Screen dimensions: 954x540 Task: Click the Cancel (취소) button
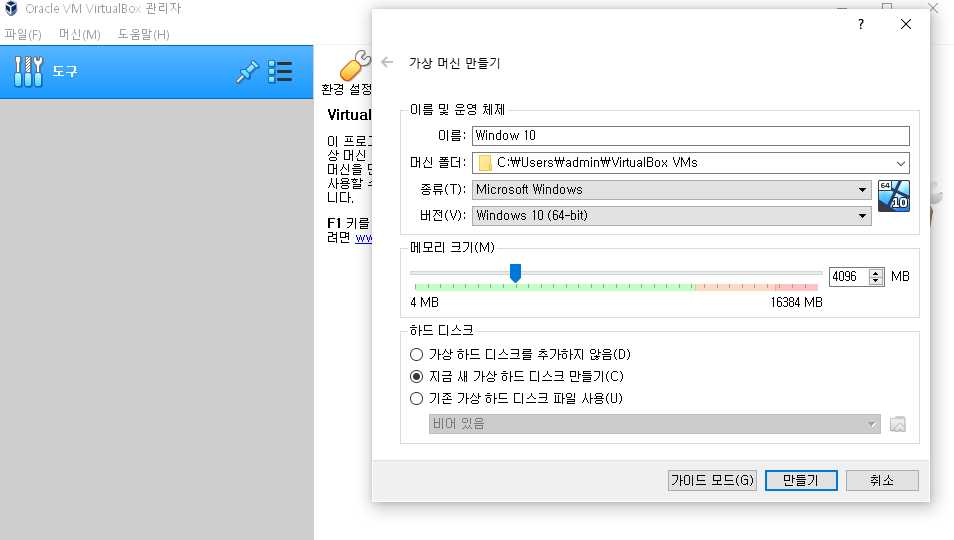point(882,480)
